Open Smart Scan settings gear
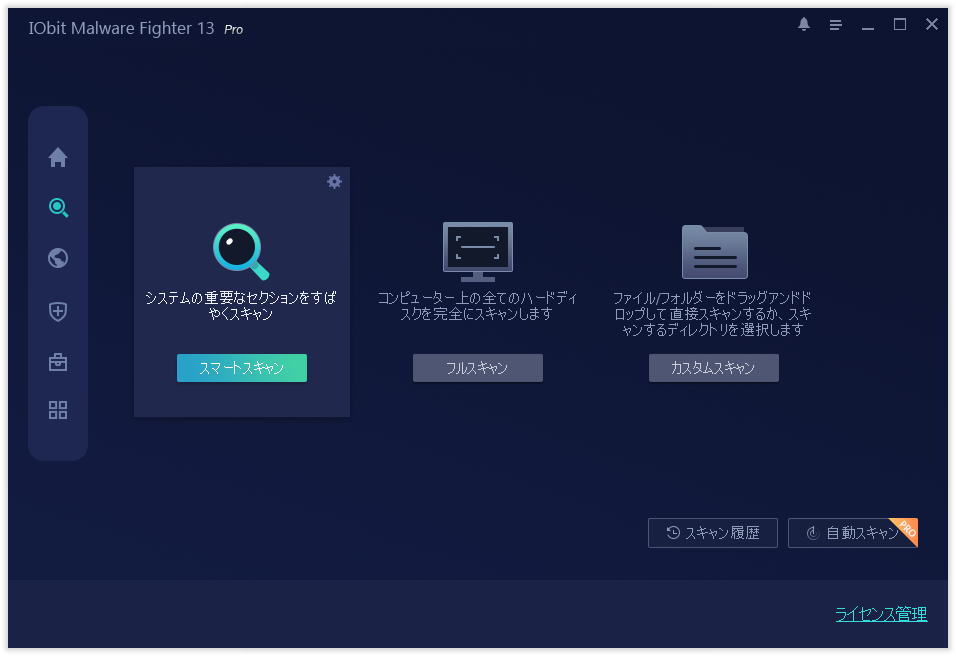 (334, 181)
